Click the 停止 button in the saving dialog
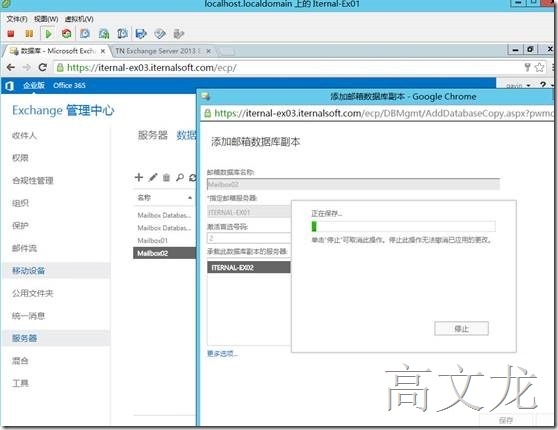The image size is (558, 430). coord(461,329)
